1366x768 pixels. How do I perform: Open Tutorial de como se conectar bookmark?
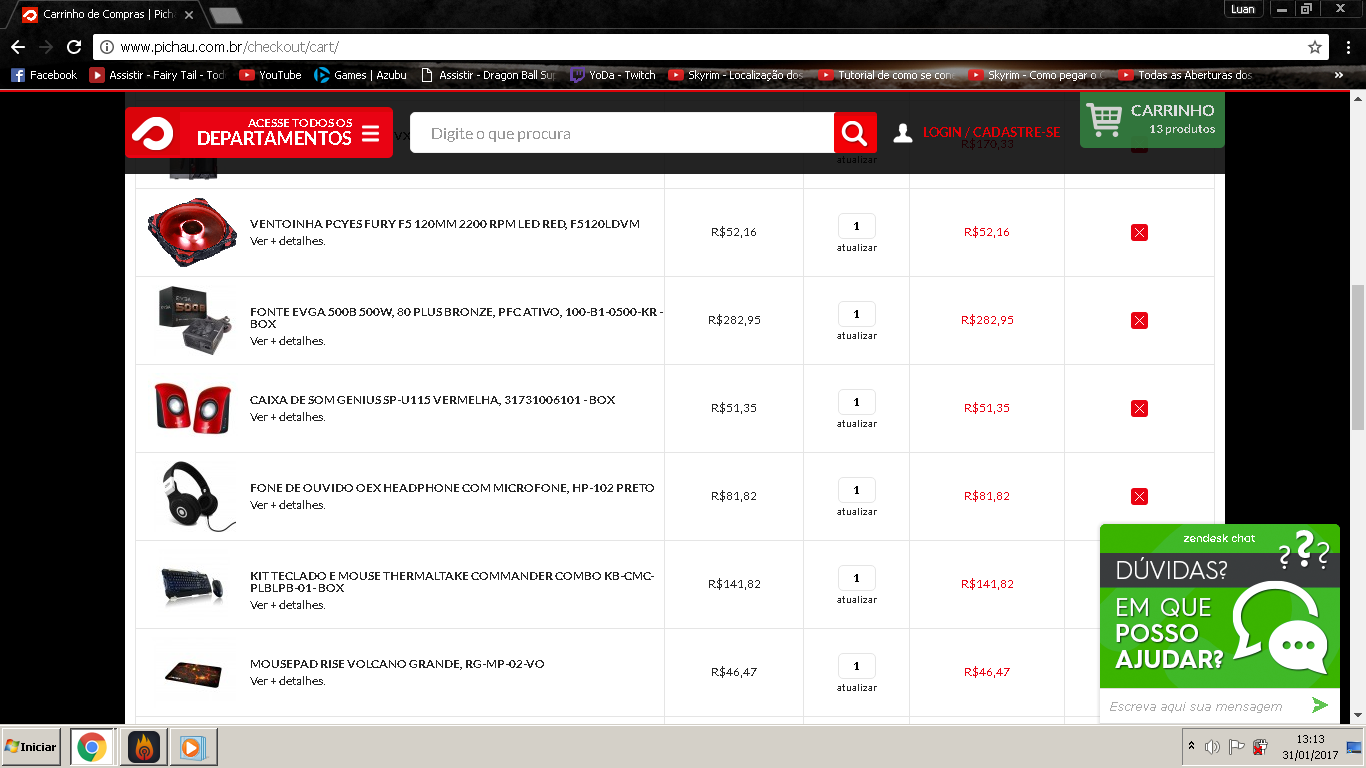[x=887, y=75]
